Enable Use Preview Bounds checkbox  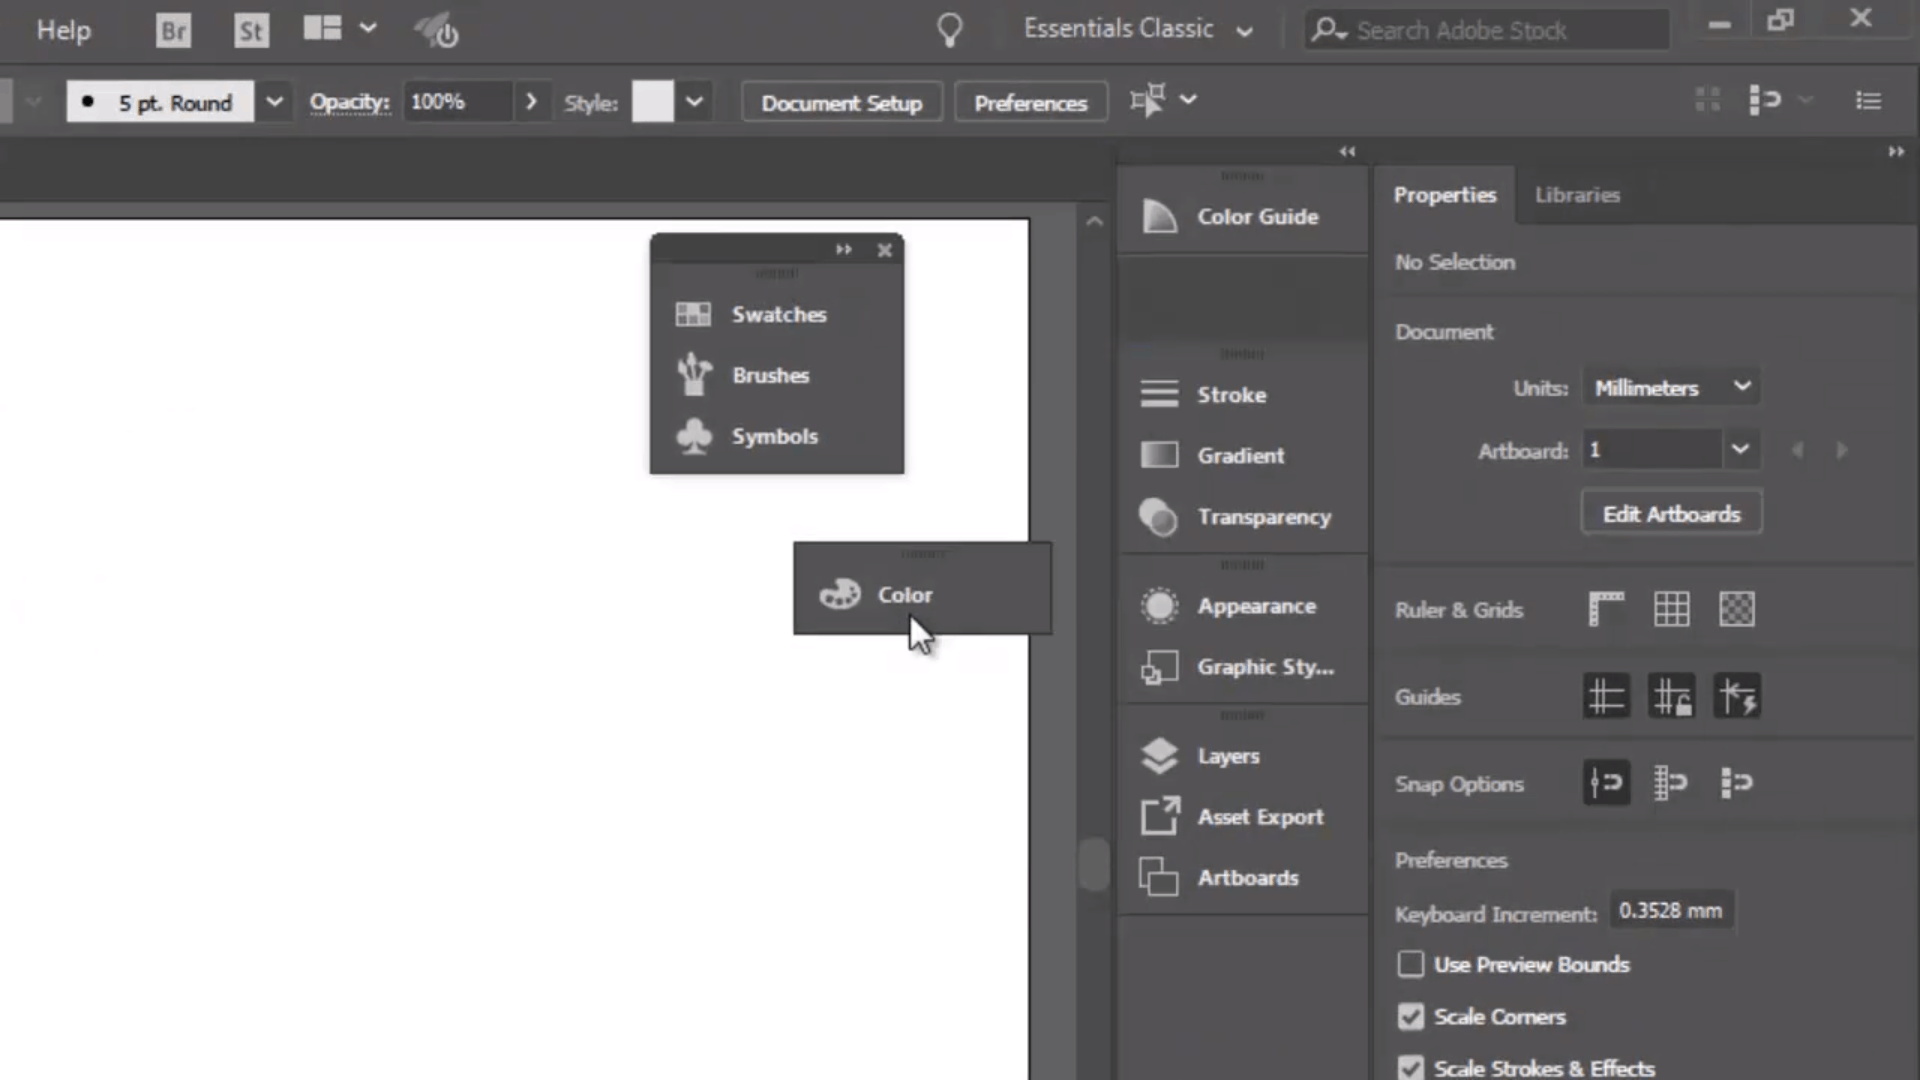point(1410,964)
